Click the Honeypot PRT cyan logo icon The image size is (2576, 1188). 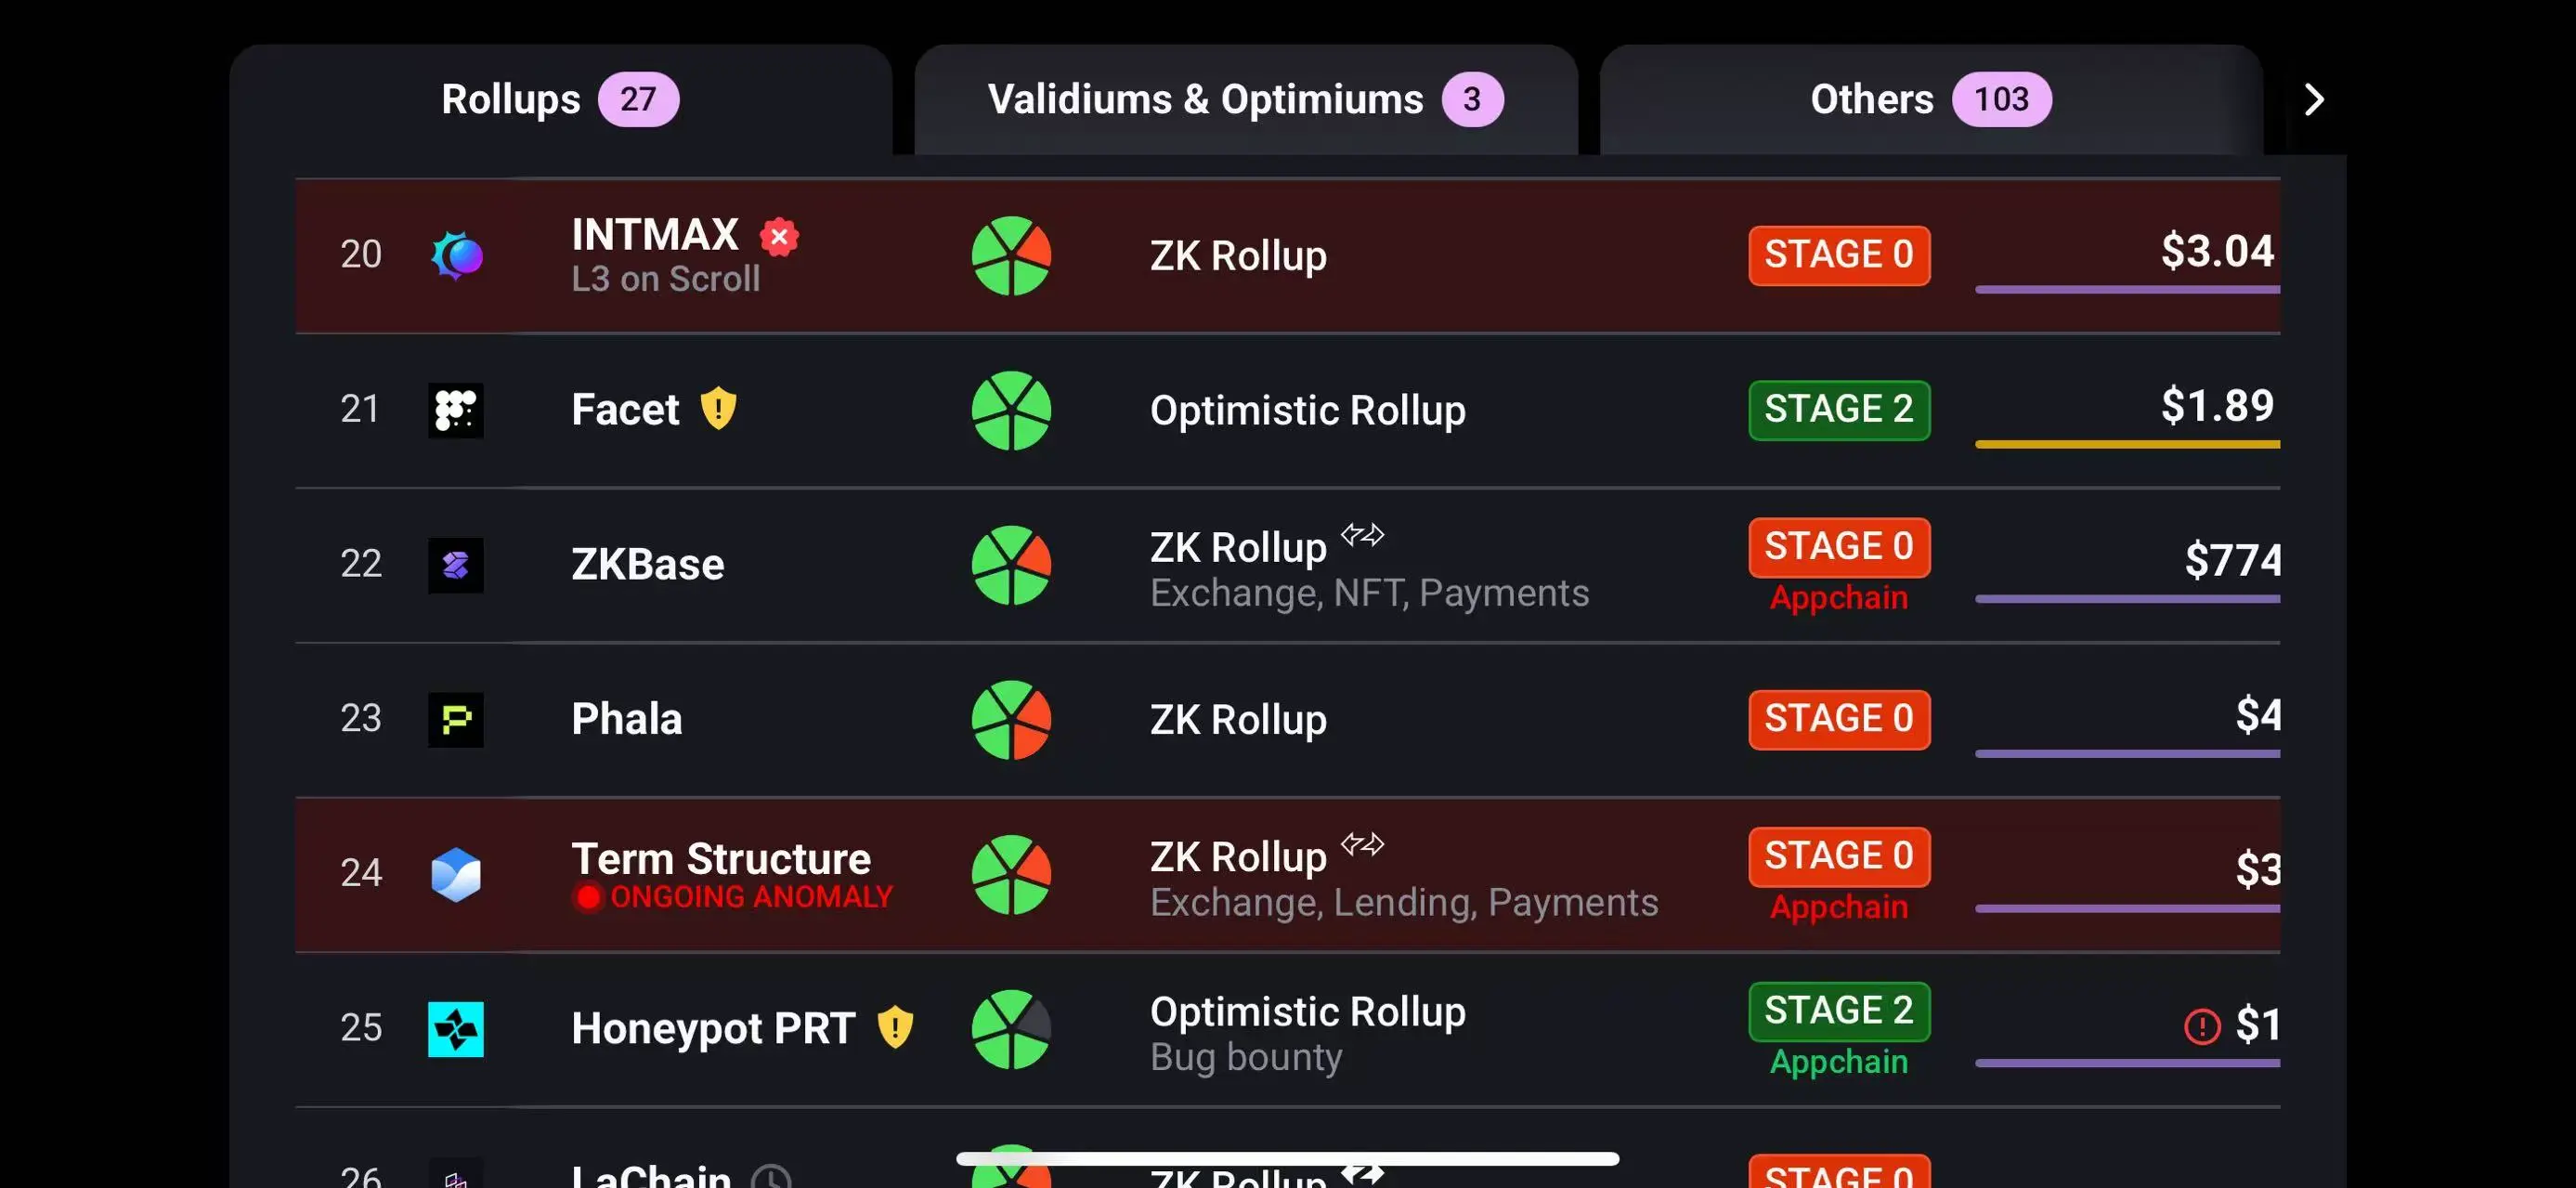[x=456, y=1029]
